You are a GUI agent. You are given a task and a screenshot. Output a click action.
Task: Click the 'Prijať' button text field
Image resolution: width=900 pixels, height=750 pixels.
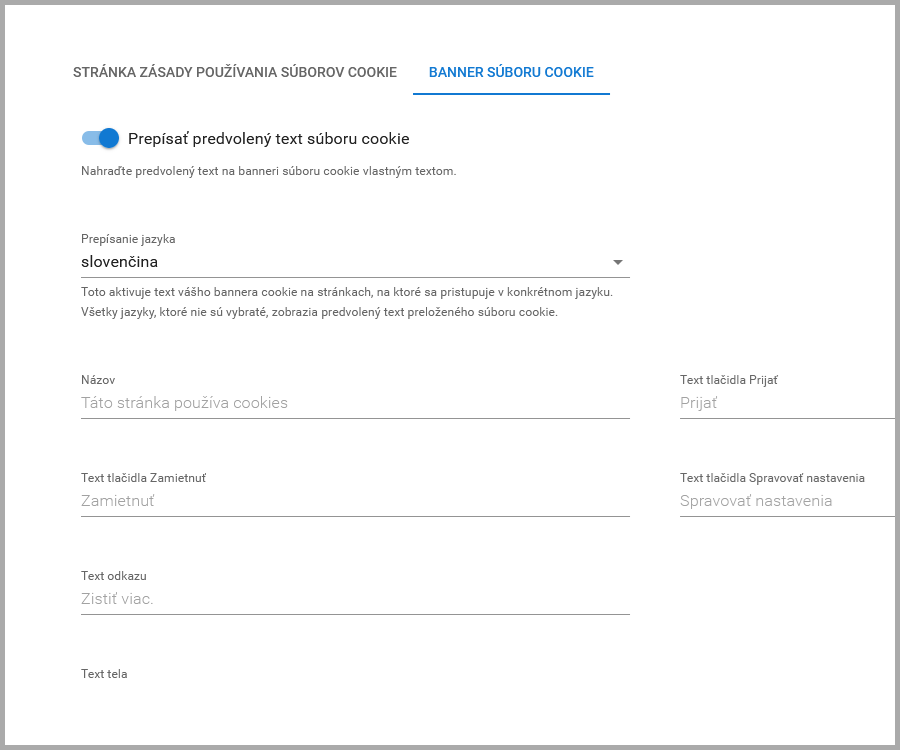[x=786, y=403]
